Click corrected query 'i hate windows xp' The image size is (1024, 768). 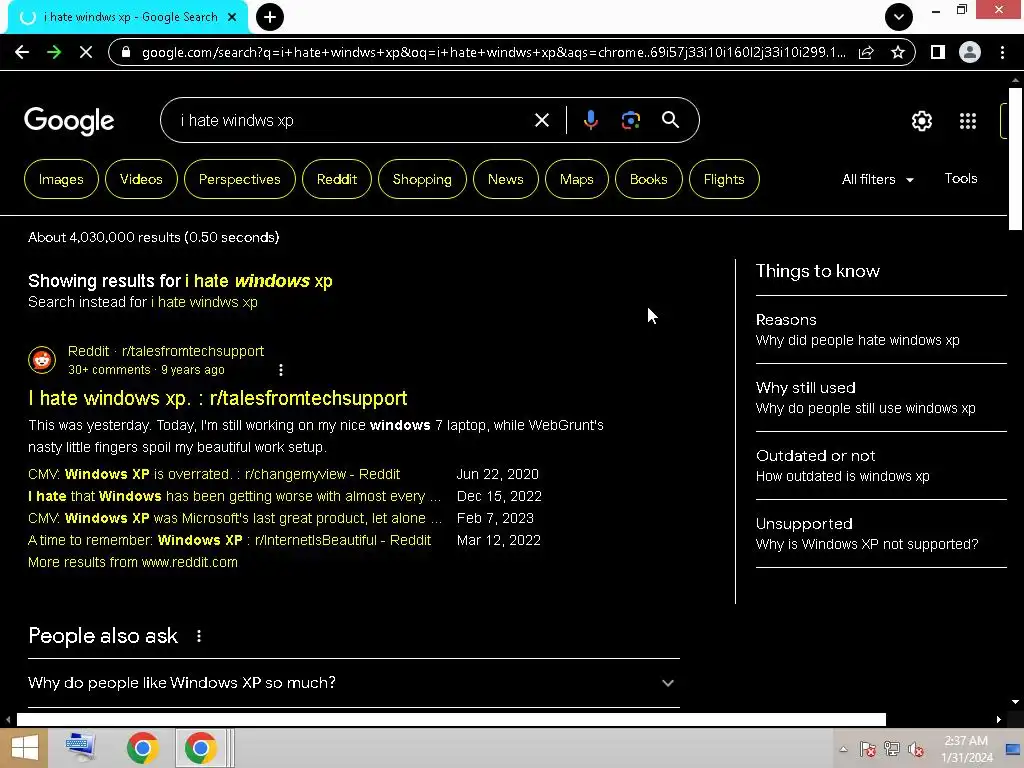pos(259,281)
